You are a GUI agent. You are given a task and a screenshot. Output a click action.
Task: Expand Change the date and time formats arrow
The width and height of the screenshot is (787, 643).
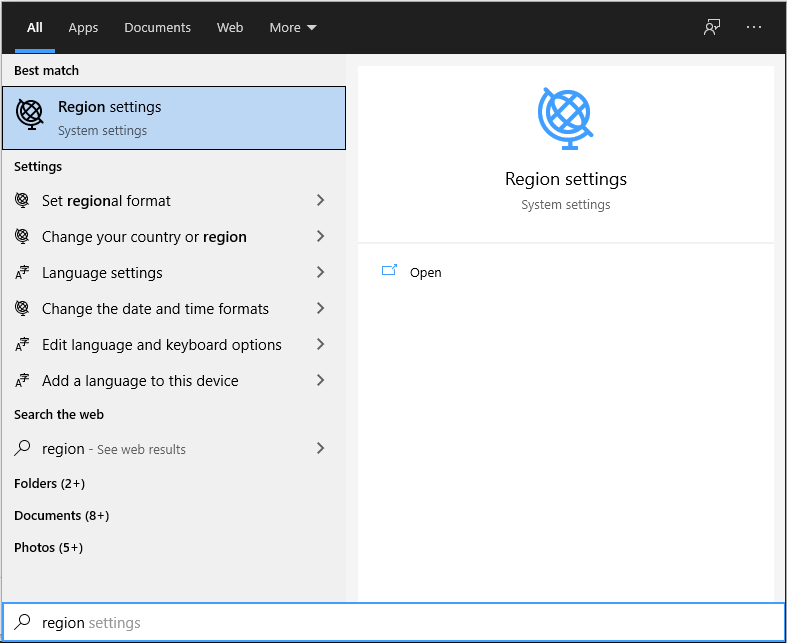tap(321, 308)
